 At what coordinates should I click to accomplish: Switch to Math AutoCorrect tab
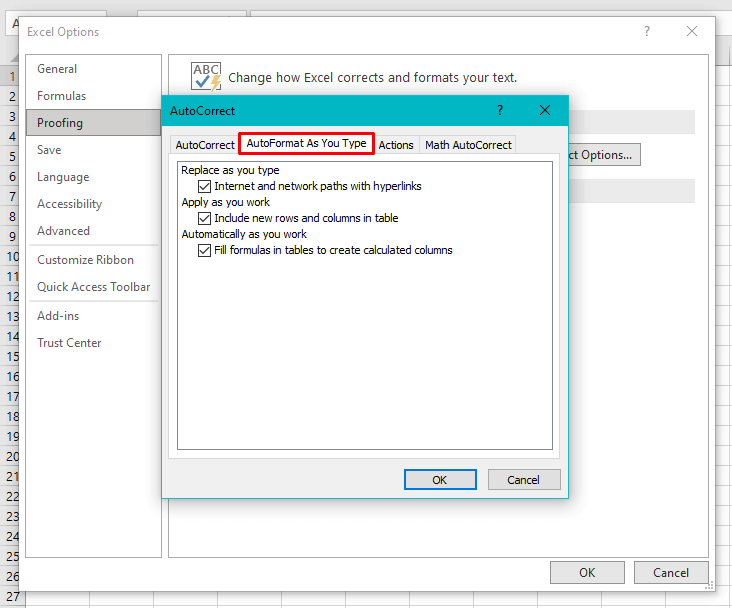point(468,145)
